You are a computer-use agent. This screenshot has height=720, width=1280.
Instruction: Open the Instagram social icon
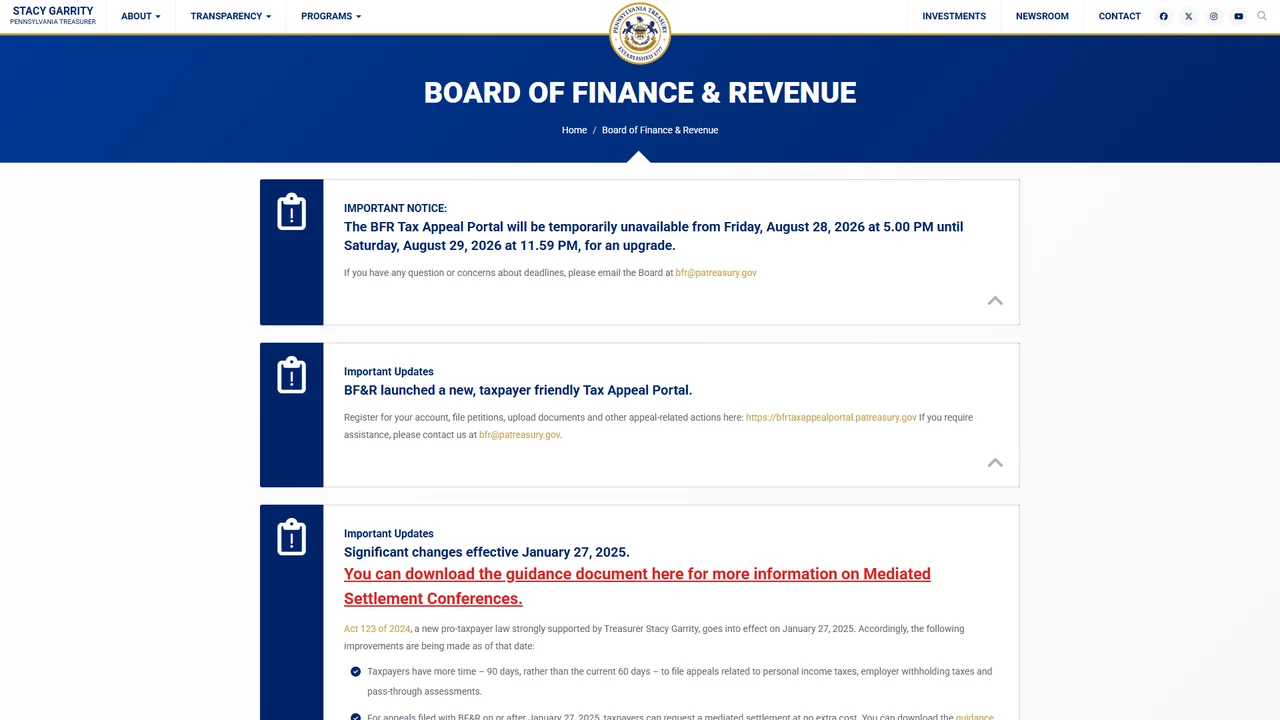pos(1213,16)
